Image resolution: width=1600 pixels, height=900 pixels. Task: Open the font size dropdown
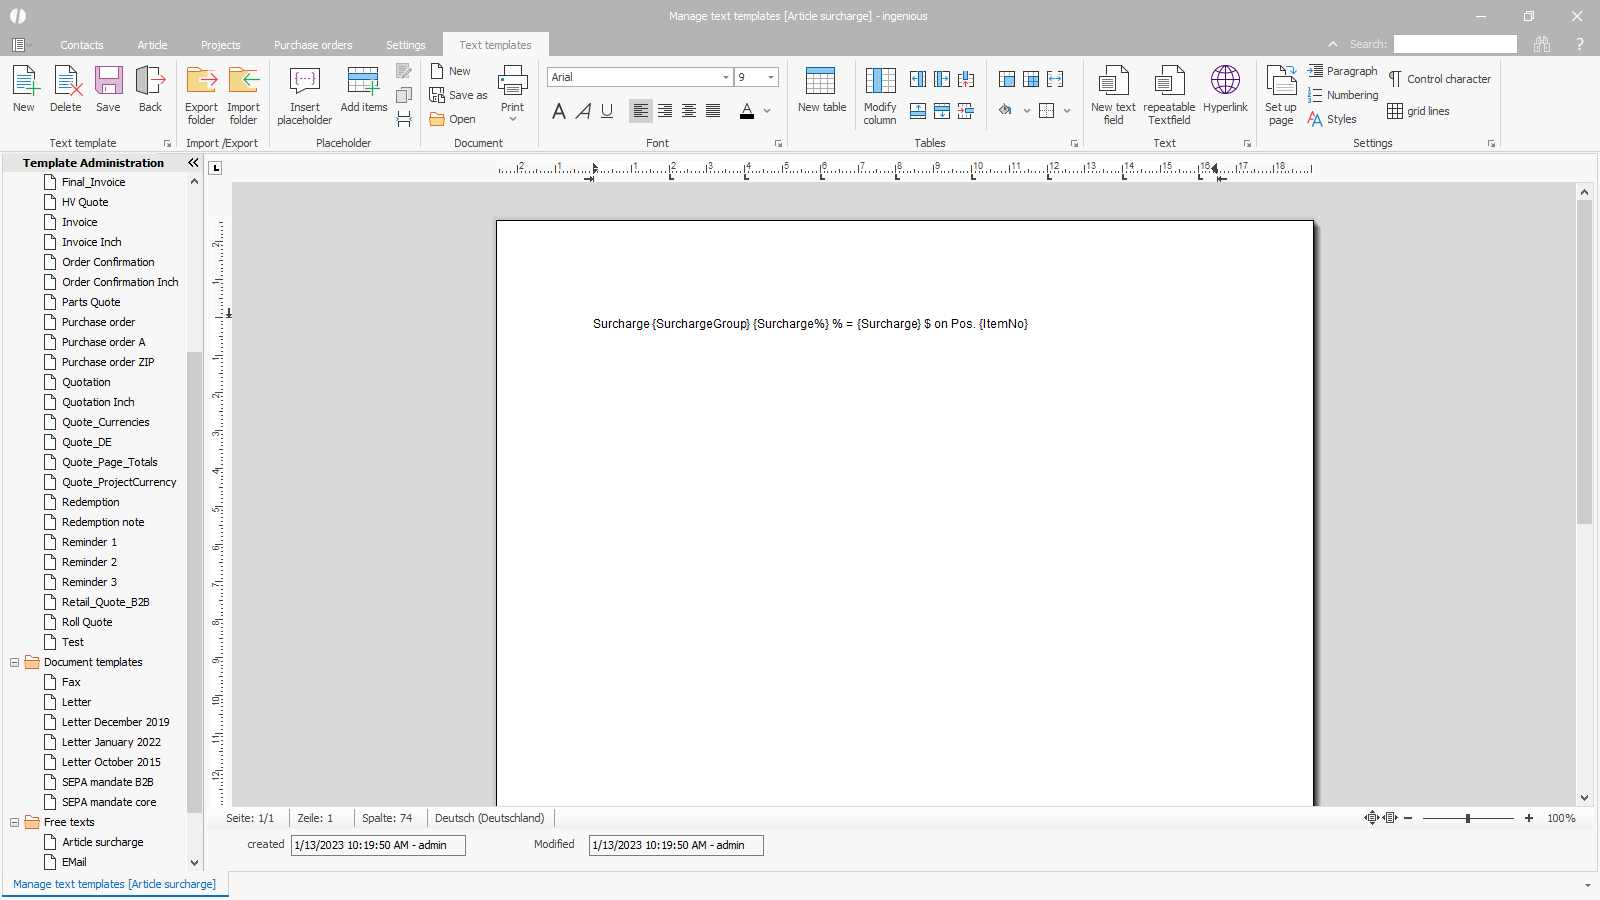click(770, 77)
